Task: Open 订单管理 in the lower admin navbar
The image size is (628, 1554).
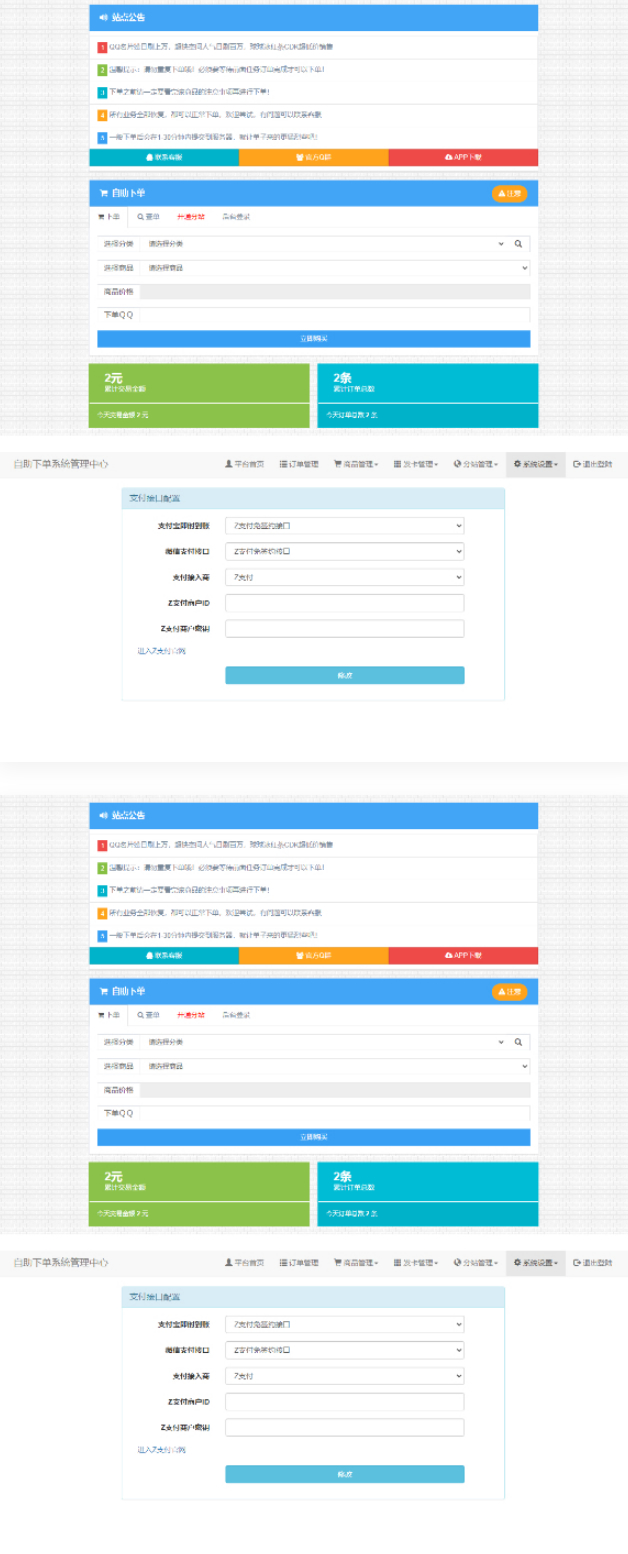Action: [299, 1262]
